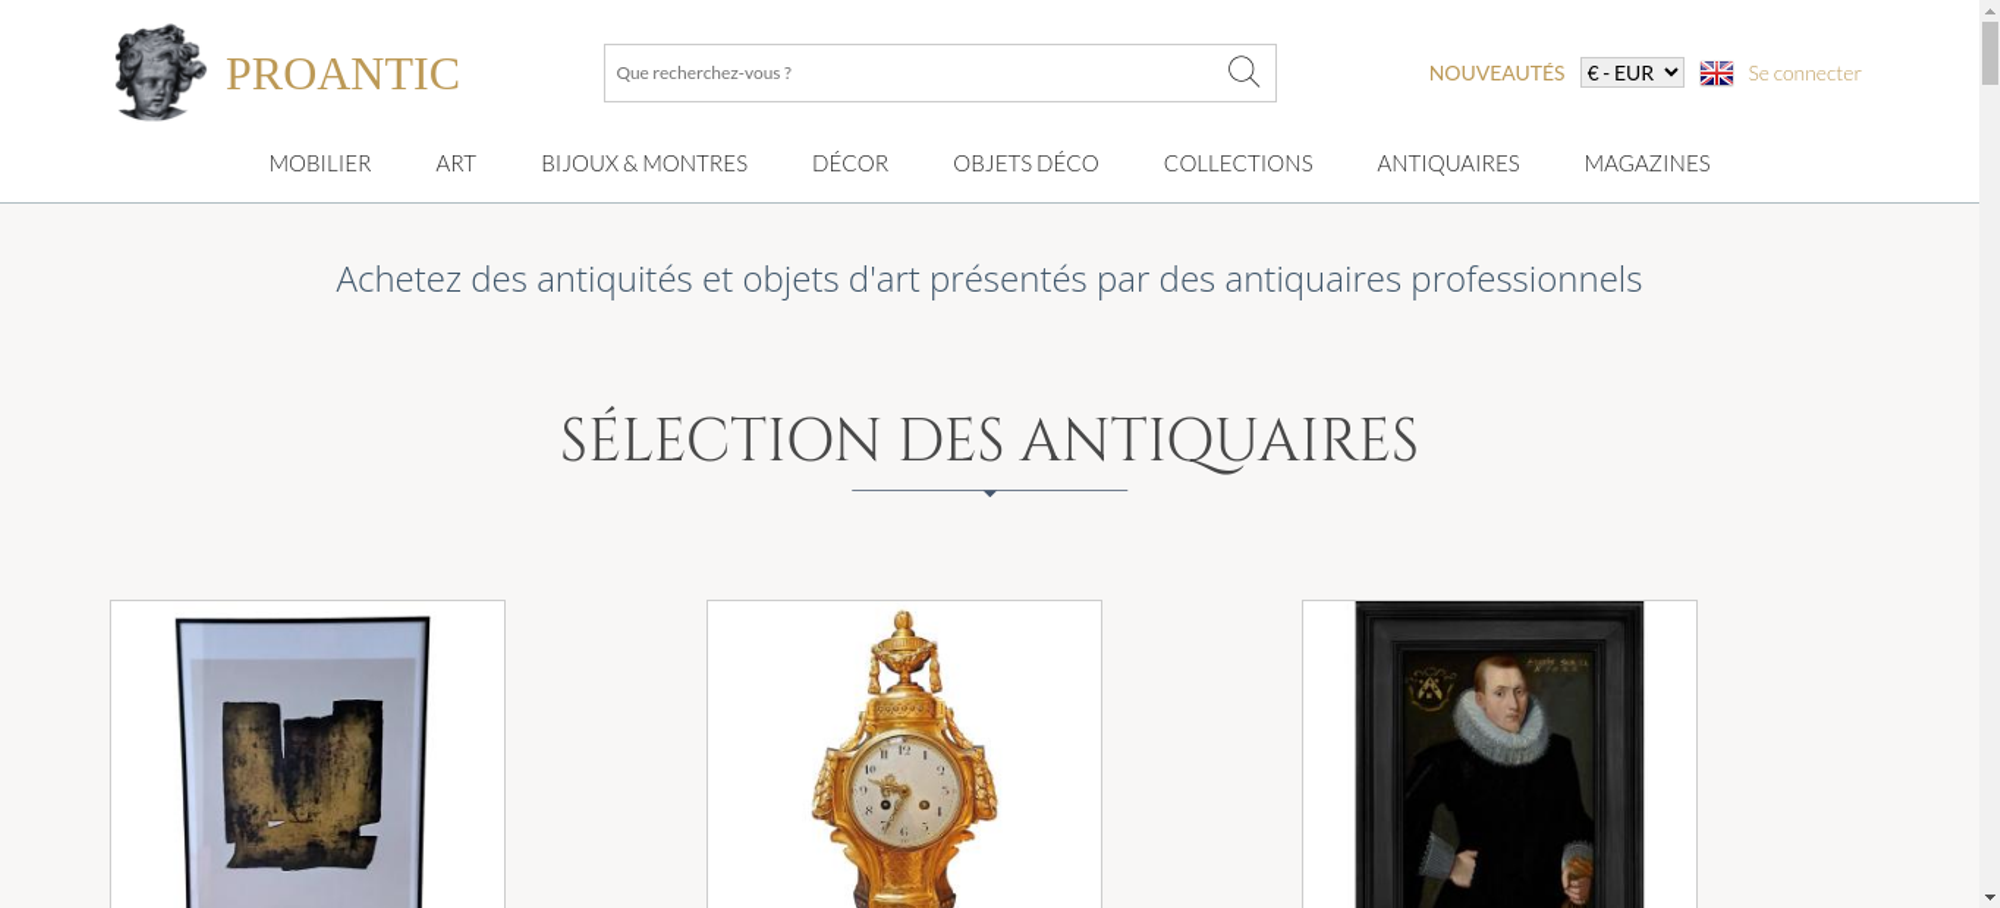This screenshot has height=908, width=2000.
Task: Switch language via the UK flag icon
Action: click(1716, 73)
